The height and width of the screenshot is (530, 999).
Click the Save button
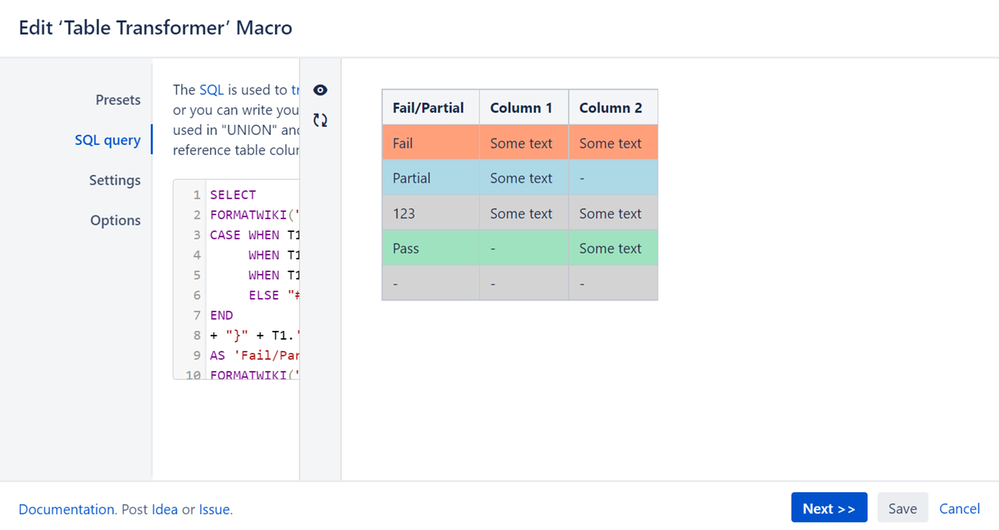[902, 508]
